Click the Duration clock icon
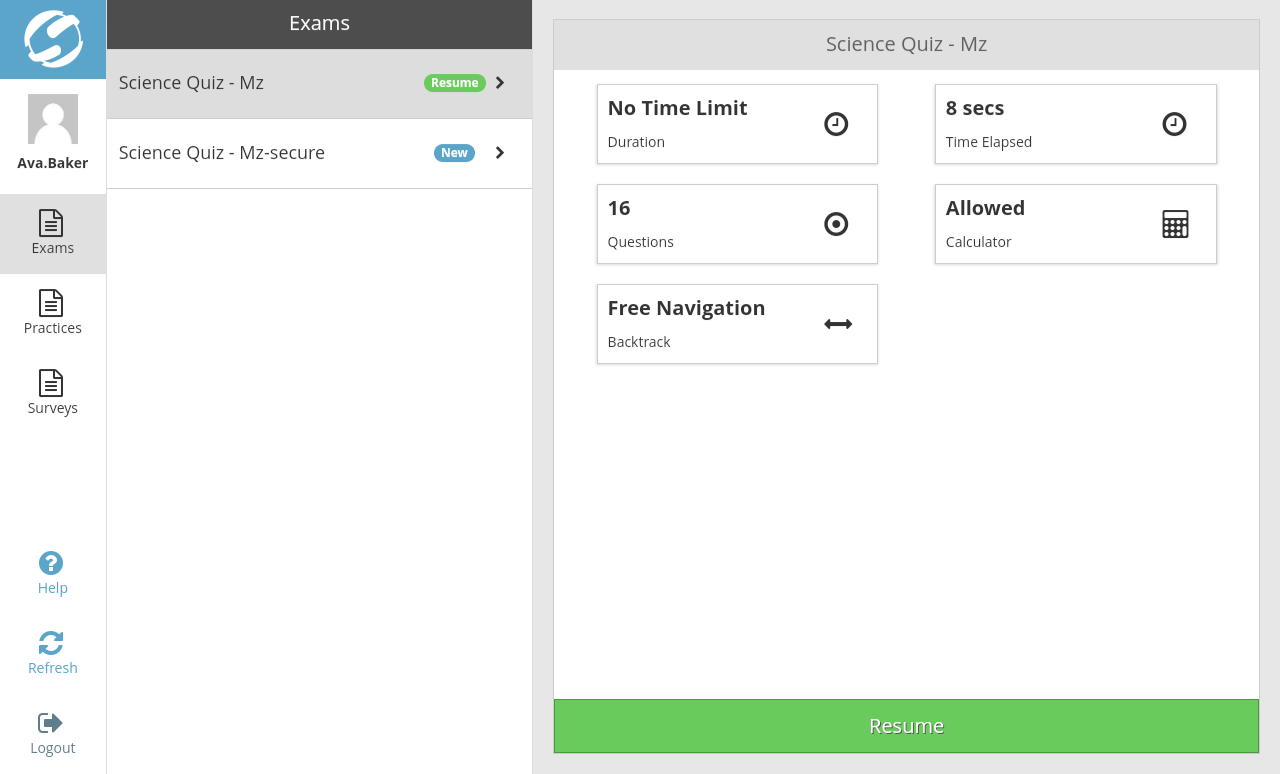This screenshot has width=1280, height=774. tap(836, 124)
